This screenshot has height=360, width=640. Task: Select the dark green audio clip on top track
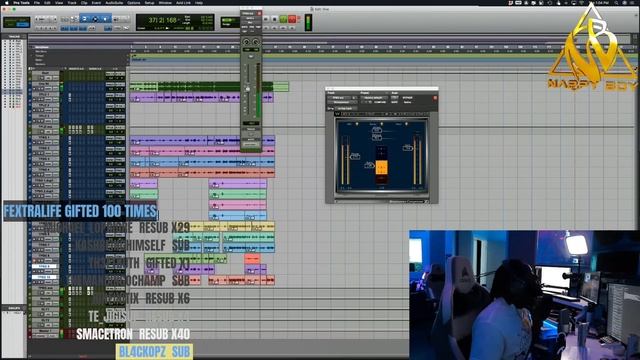[x=215, y=86]
